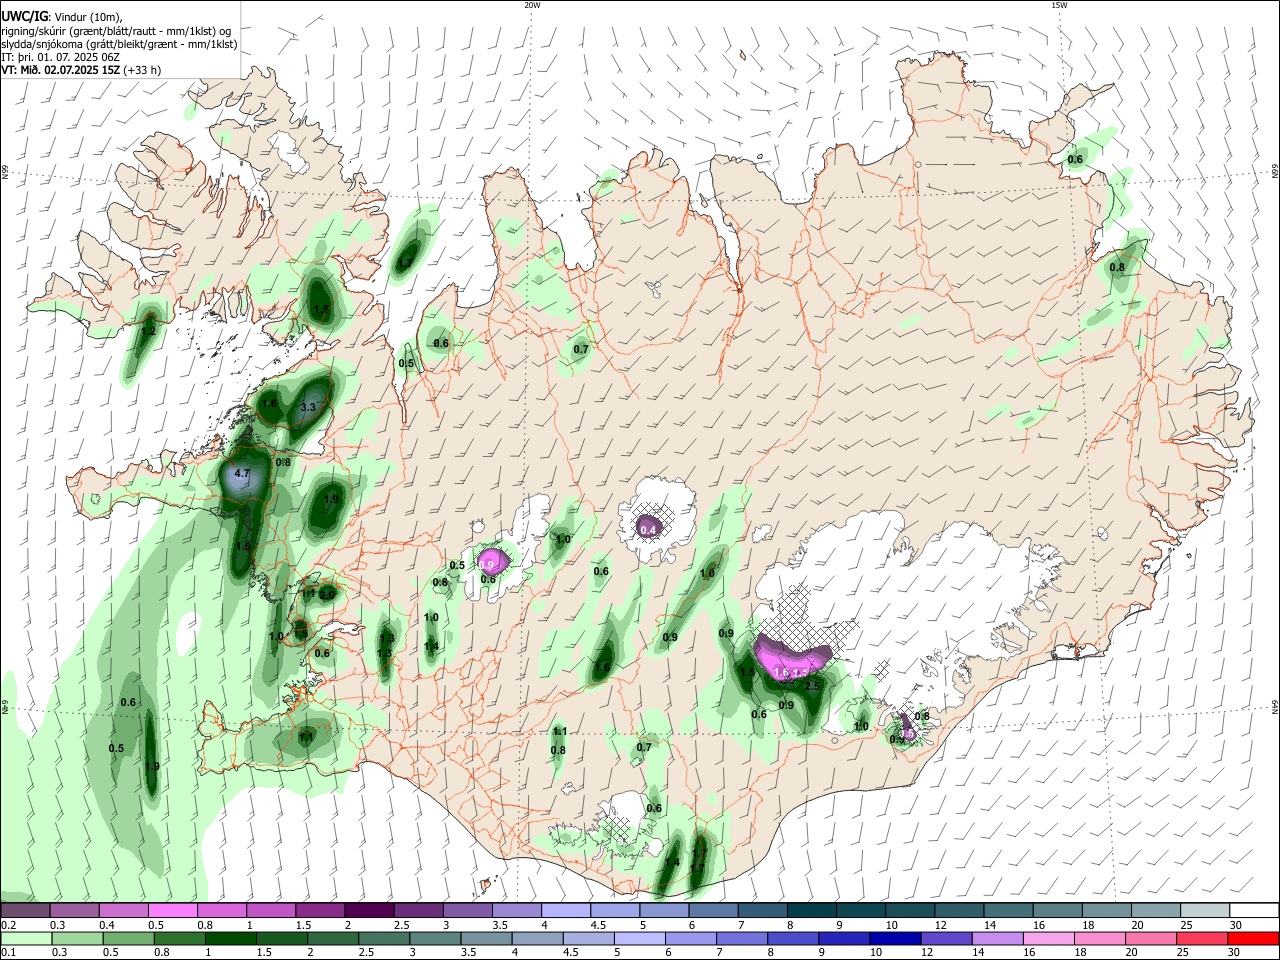1280x960 pixels.
Task: Select the periwinkle 6–7 swatch in lower legend
Action: coord(691,938)
